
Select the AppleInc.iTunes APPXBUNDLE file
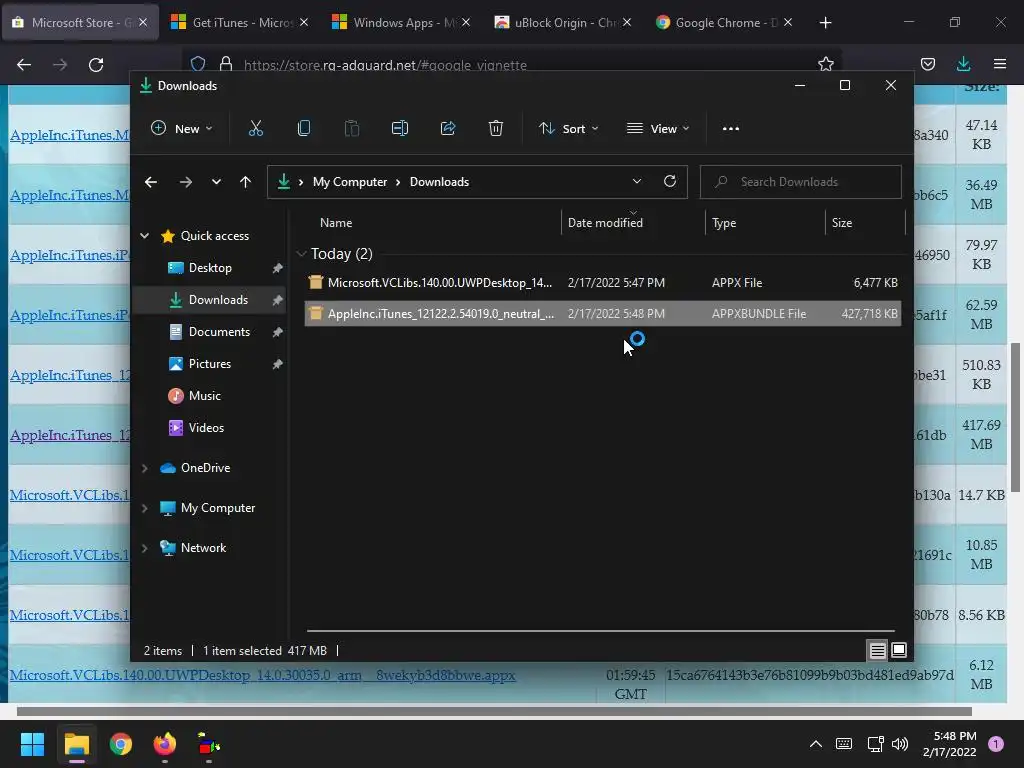point(602,313)
